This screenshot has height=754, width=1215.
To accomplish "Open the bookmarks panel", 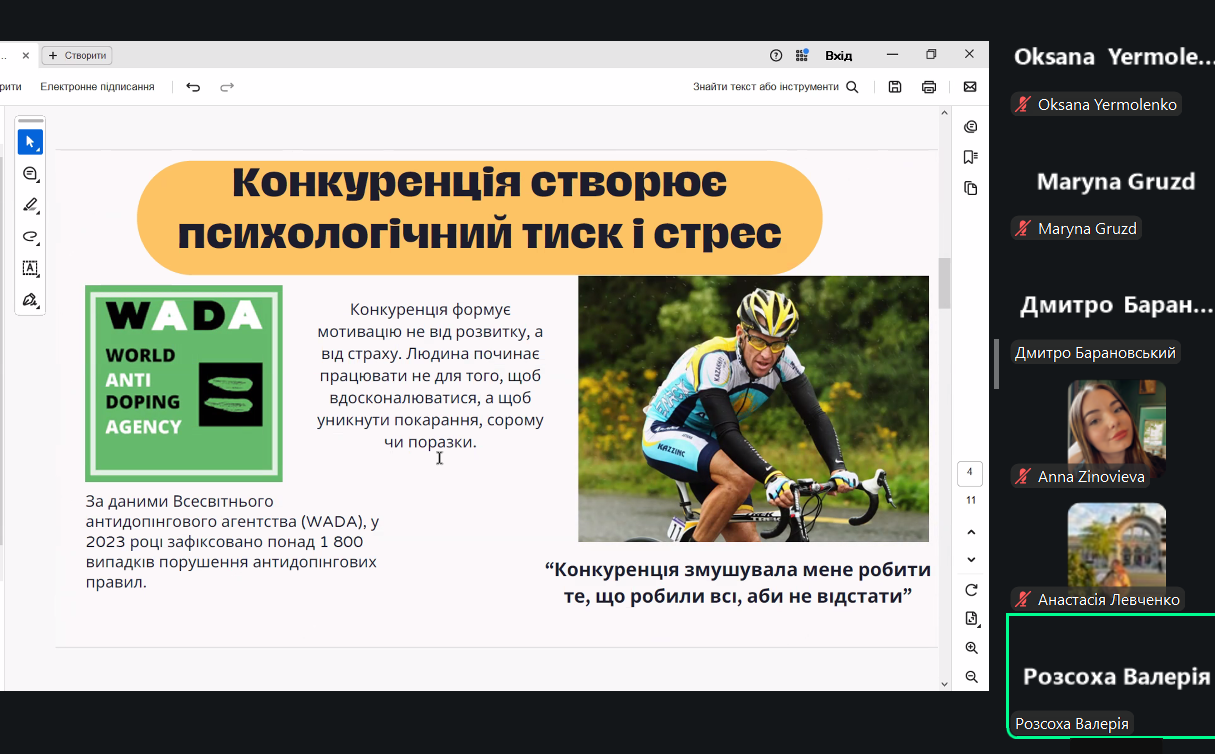I will tap(970, 157).
